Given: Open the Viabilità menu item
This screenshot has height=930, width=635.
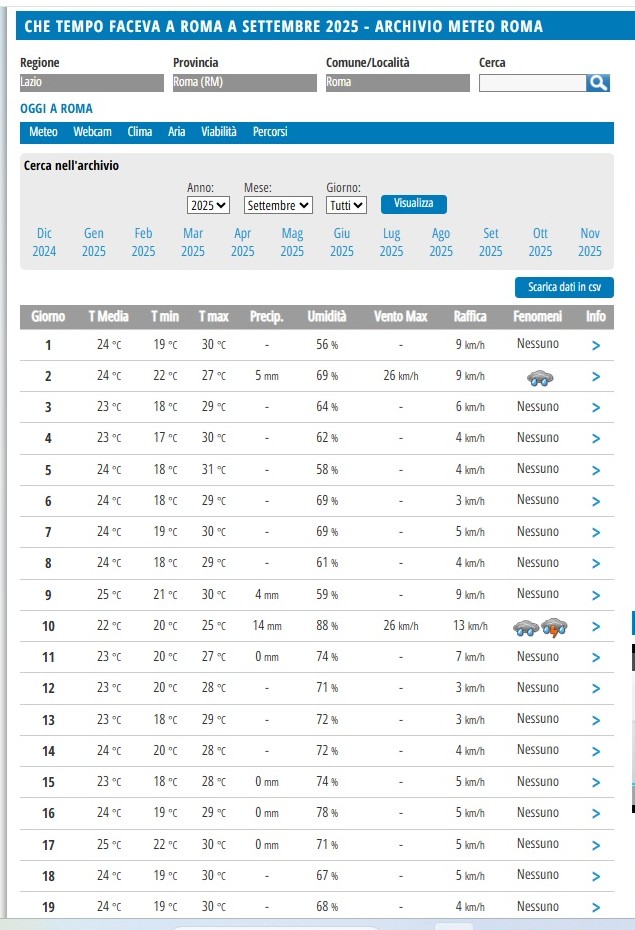Looking at the screenshot, I should tap(219, 132).
